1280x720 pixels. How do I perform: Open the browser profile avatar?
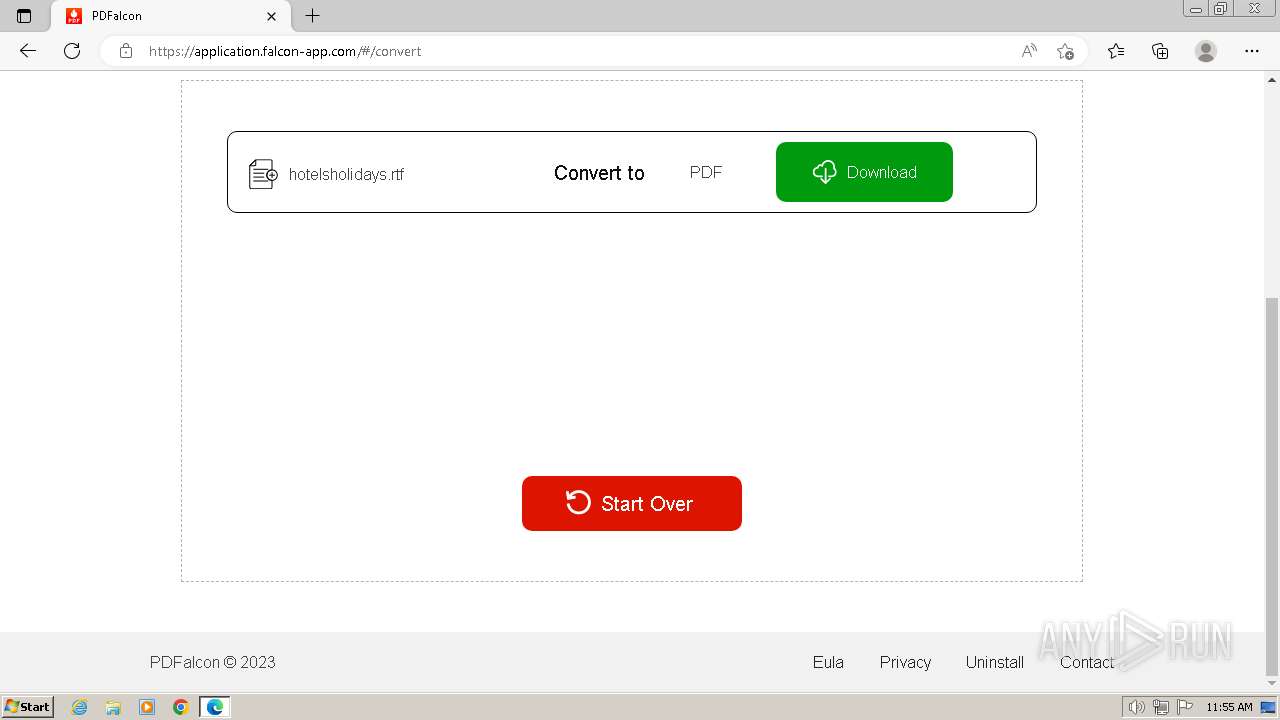1206,51
